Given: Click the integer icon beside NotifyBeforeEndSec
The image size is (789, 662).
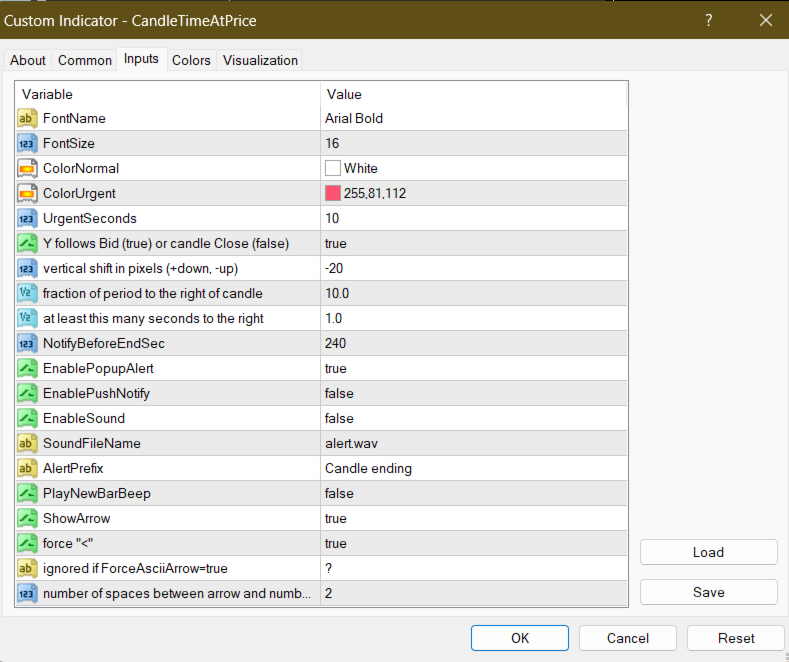Looking at the screenshot, I should pos(28,343).
